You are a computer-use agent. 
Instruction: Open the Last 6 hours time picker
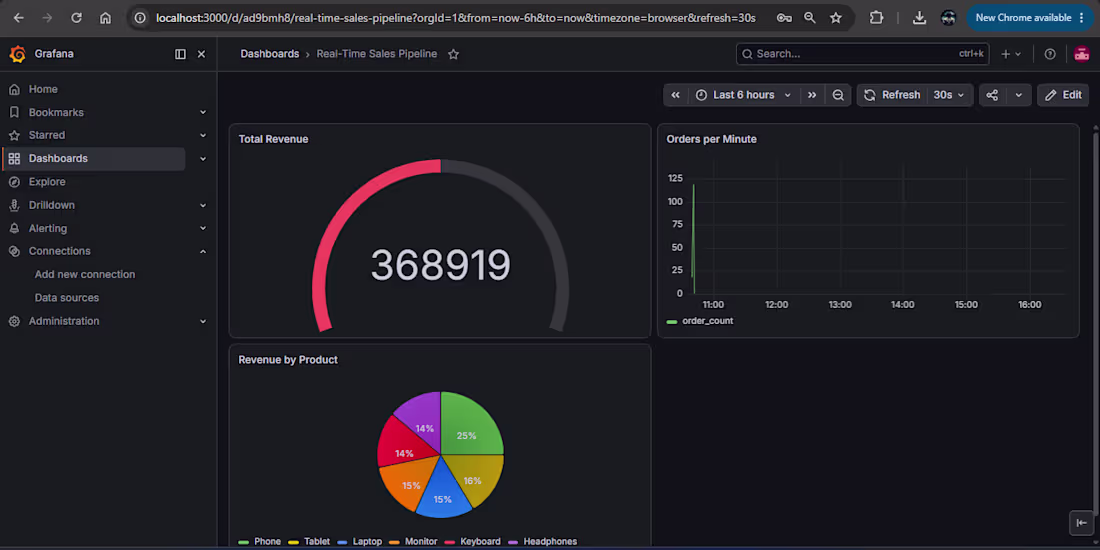(x=744, y=95)
